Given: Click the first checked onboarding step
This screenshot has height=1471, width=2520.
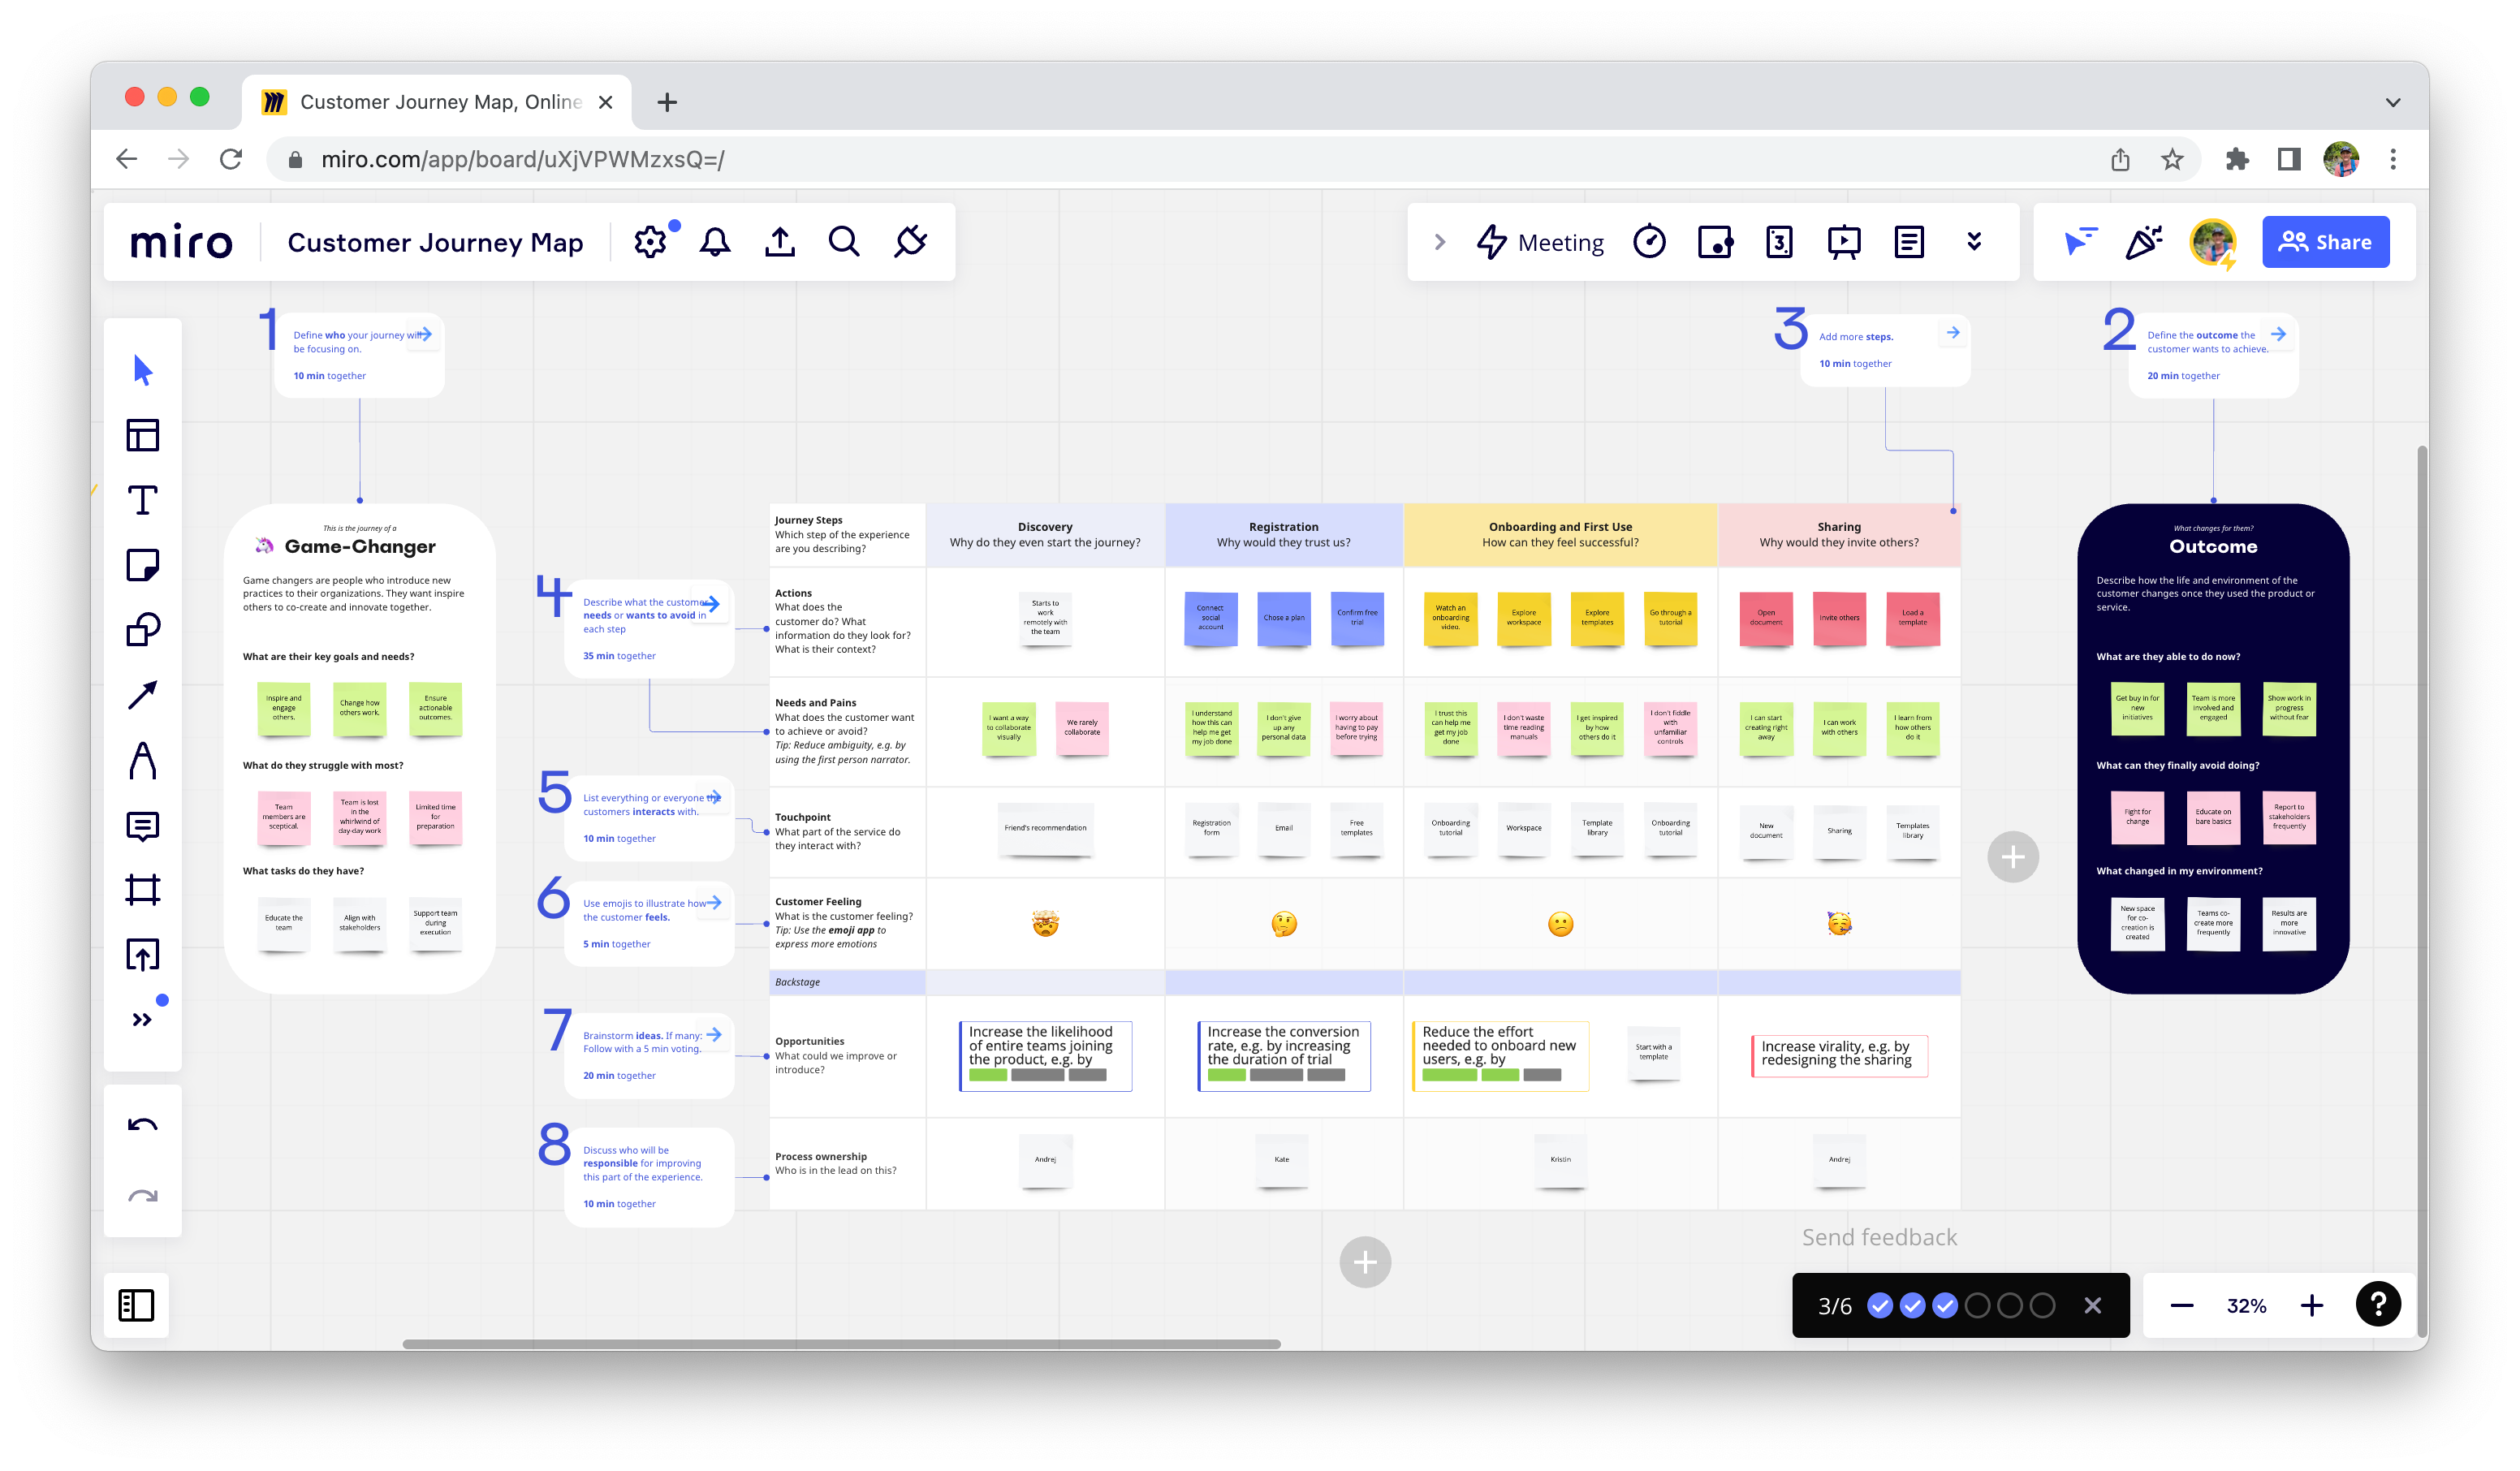Looking at the screenshot, I should pyautogui.click(x=1880, y=1305).
